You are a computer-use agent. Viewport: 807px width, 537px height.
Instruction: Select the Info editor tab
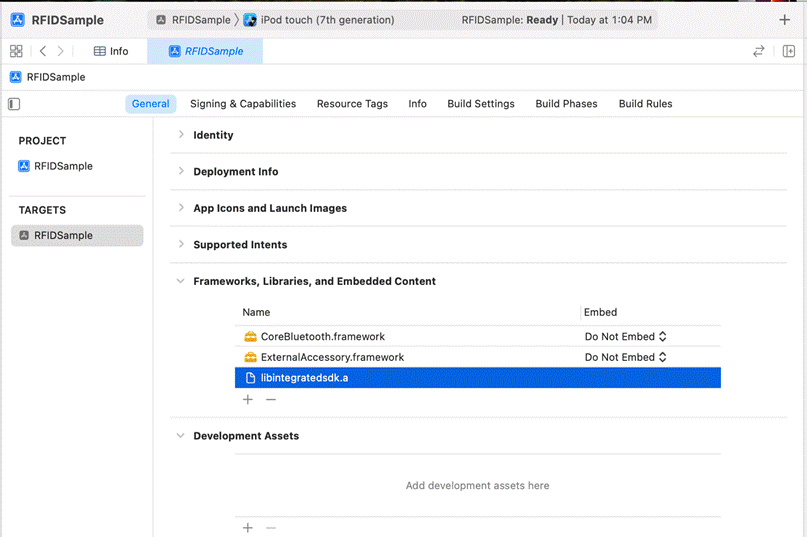(x=111, y=51)
